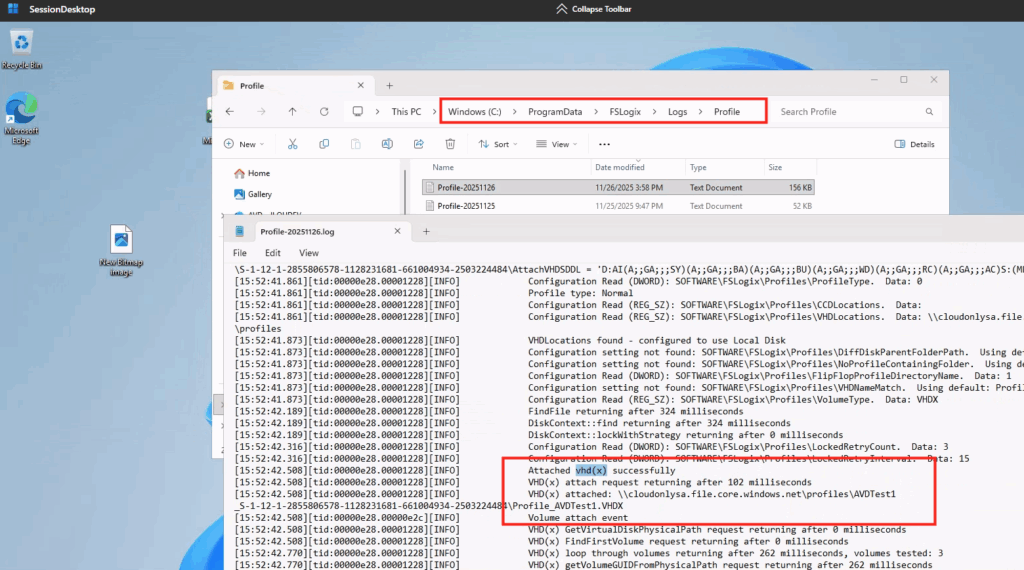The width and height of the screenshot is (1024, 570).
Task: Open the Edit menu in Notepad
Action: (x=272, y=253)
